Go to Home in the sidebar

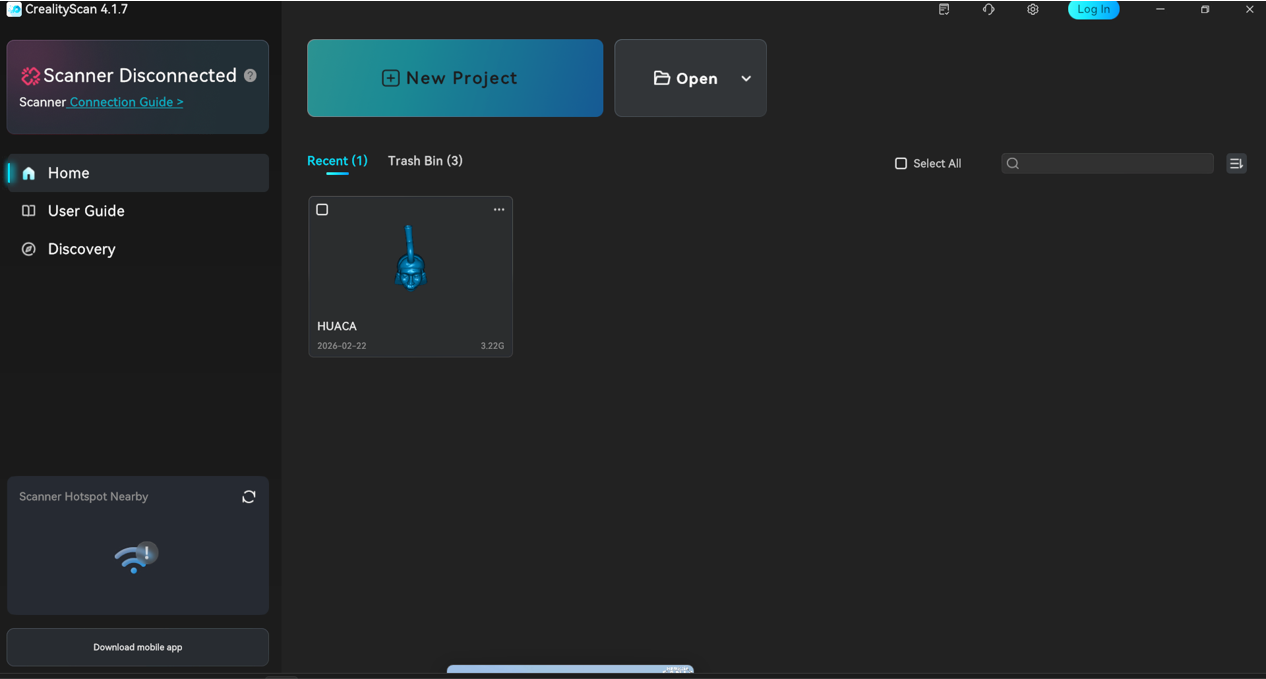point(138,173)
